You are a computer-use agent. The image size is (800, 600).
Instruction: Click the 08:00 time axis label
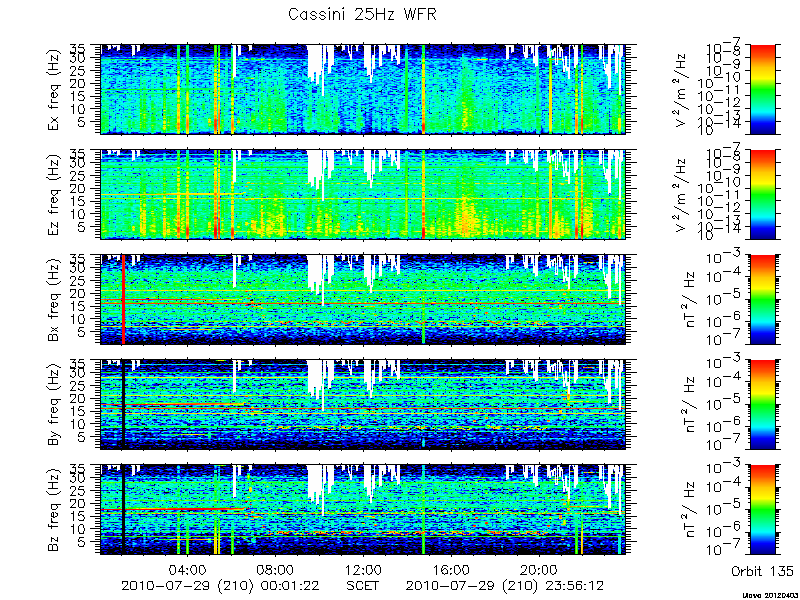point(276,570)
